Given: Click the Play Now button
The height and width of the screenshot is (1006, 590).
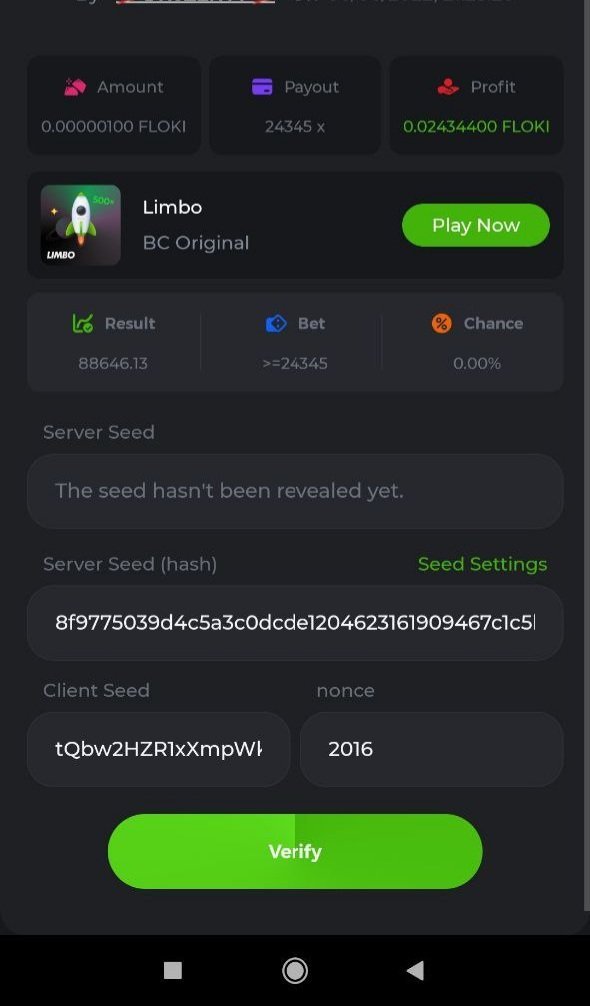Looking at the screenshot, I should tap(476, 225).
